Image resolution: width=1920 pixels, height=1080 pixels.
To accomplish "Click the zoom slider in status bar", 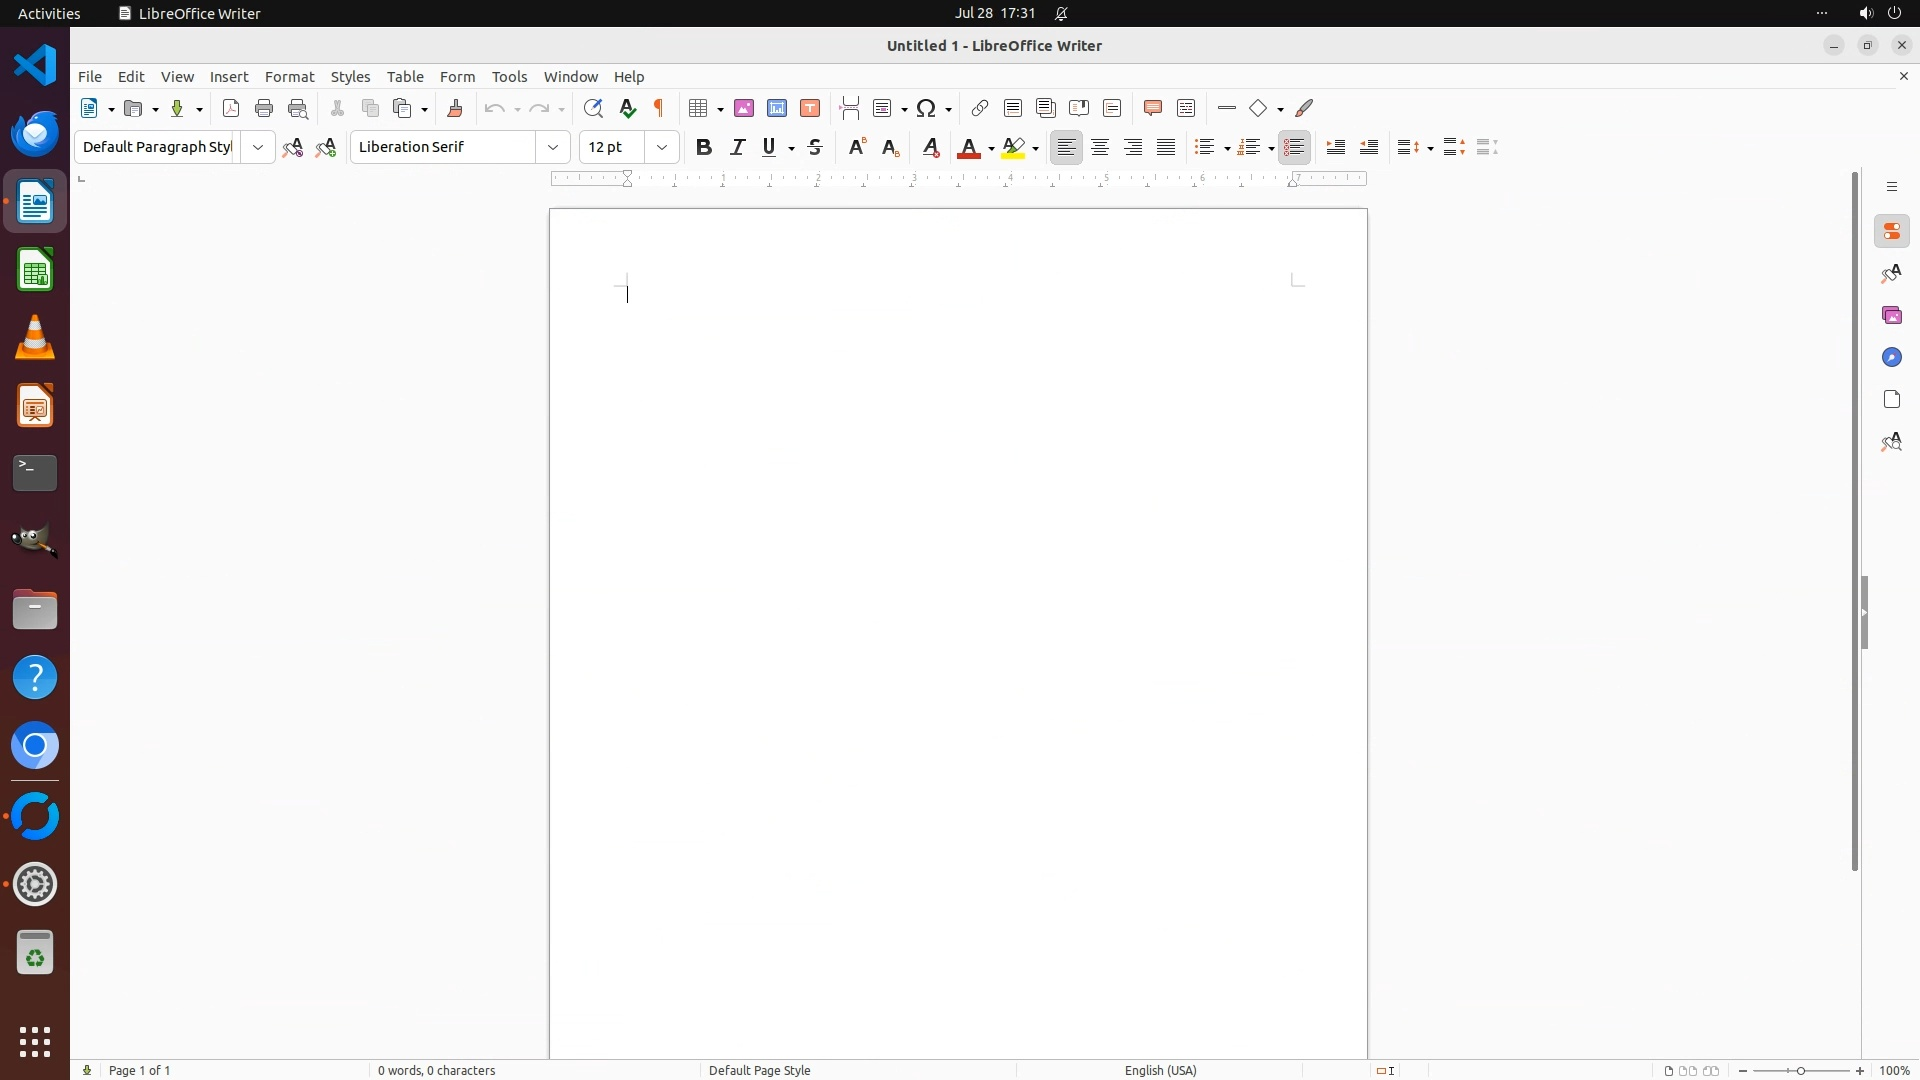I will click(1801, 1070).
